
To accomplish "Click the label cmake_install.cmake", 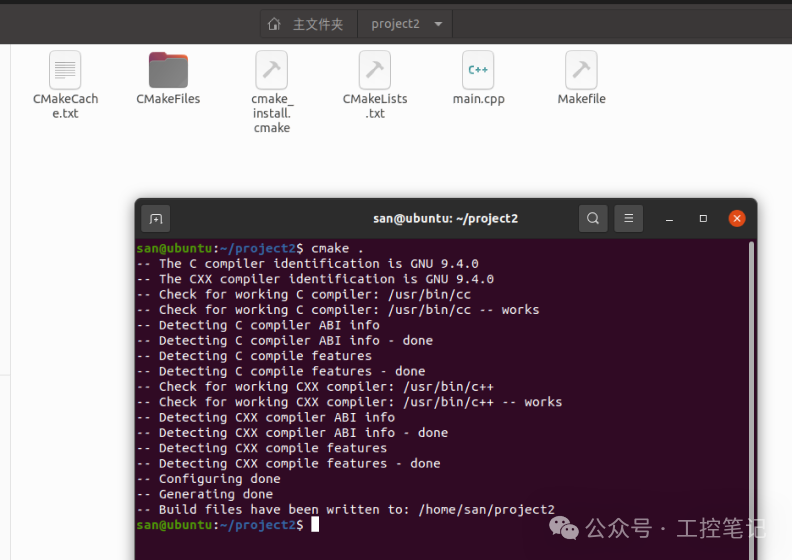I will [272, 113].
